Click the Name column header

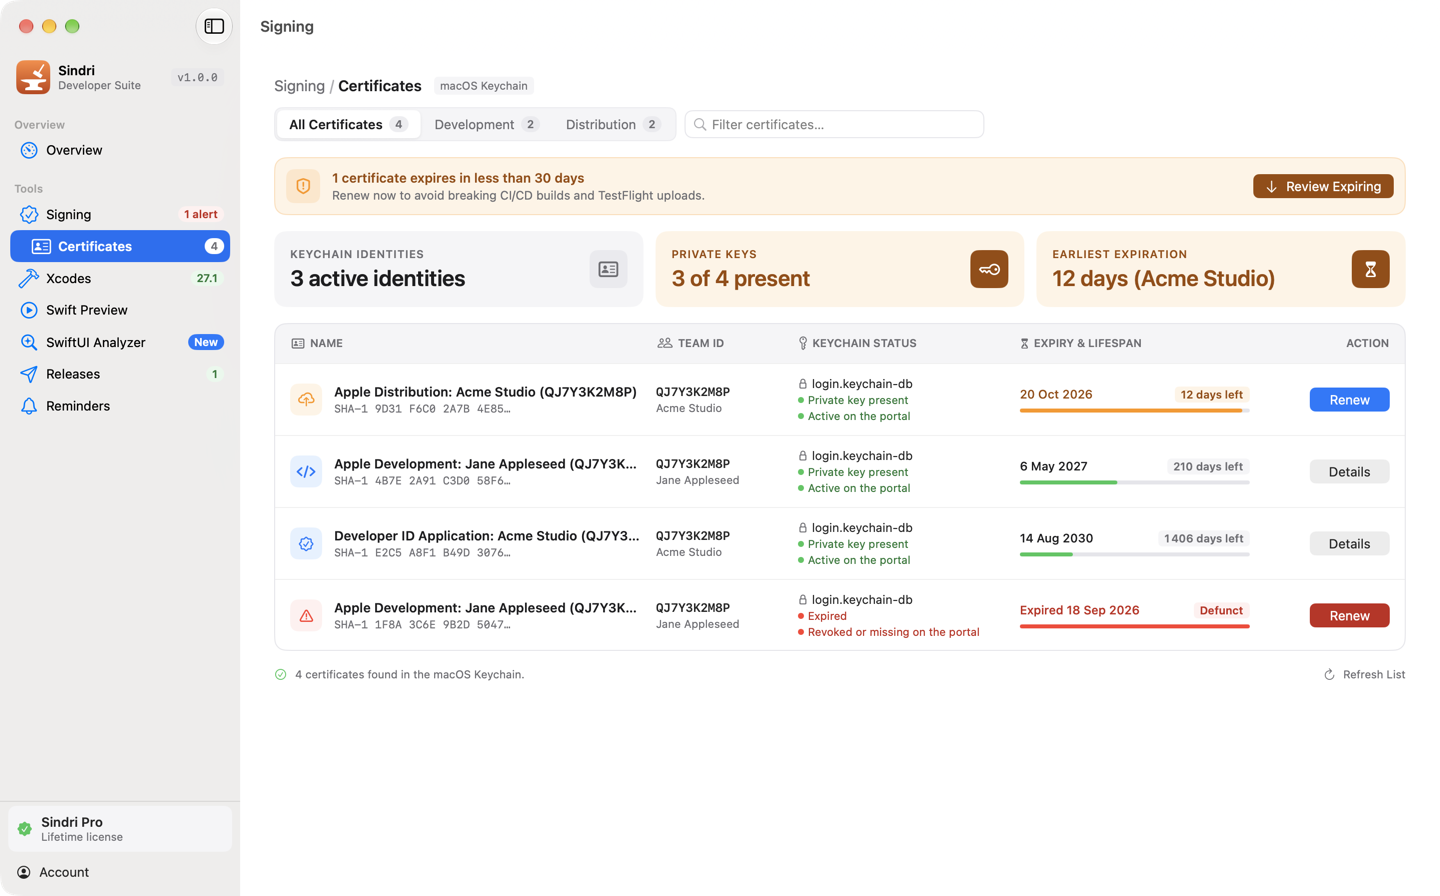tap(316, 343)
